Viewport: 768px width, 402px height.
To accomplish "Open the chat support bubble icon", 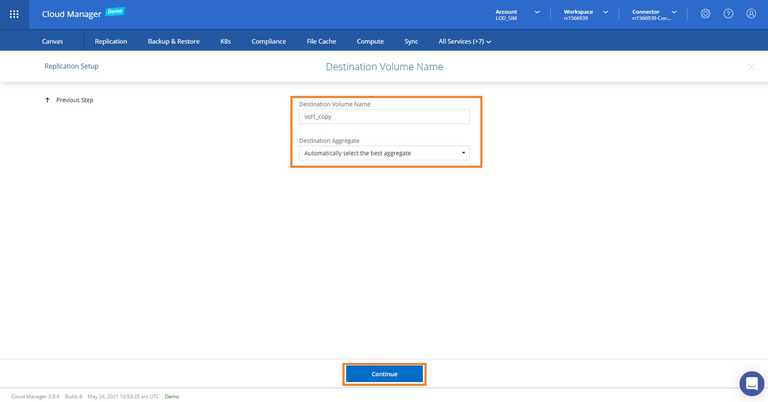I will tap(751, 383).
